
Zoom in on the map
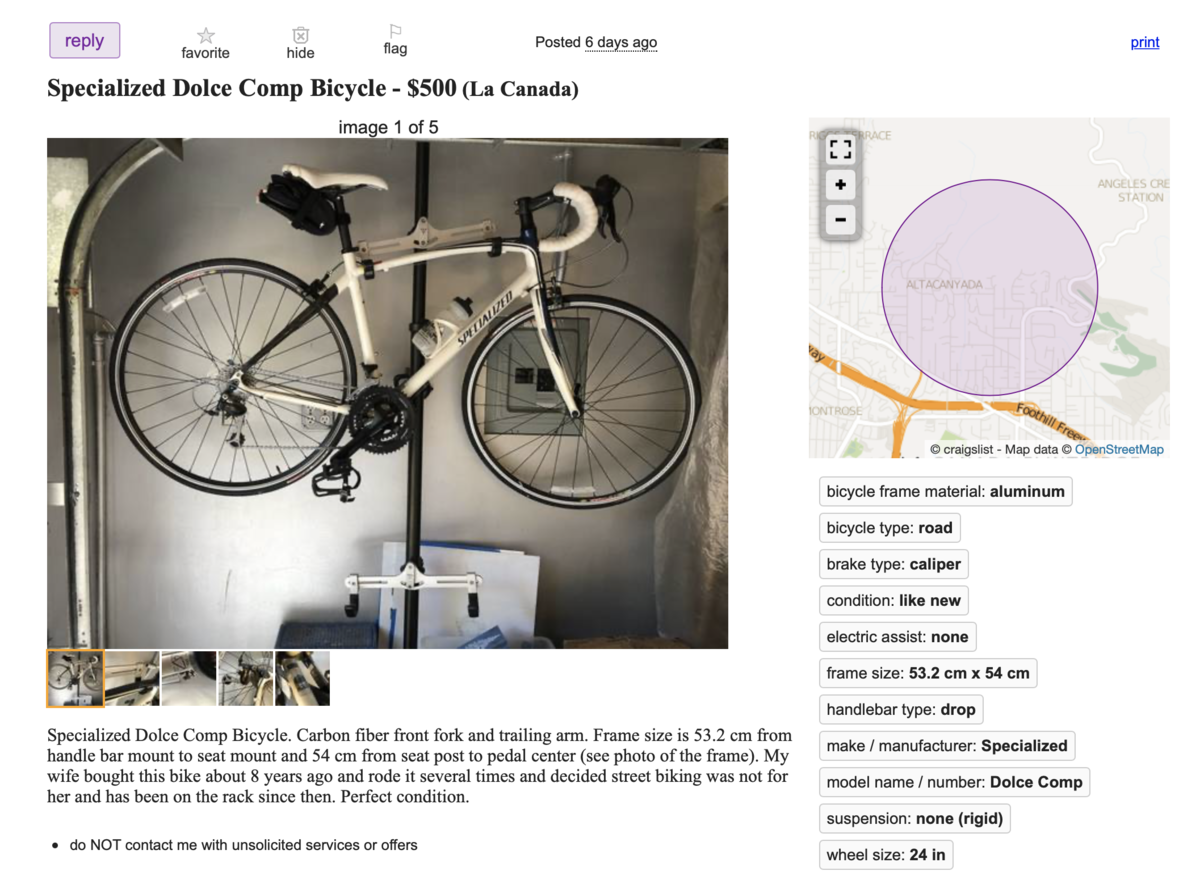coord(841,185)
